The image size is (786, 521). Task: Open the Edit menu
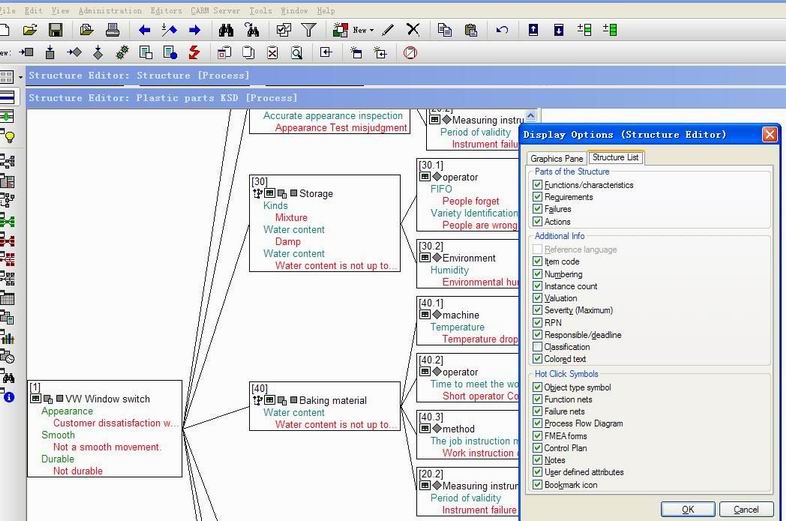(x=33, y=11)
